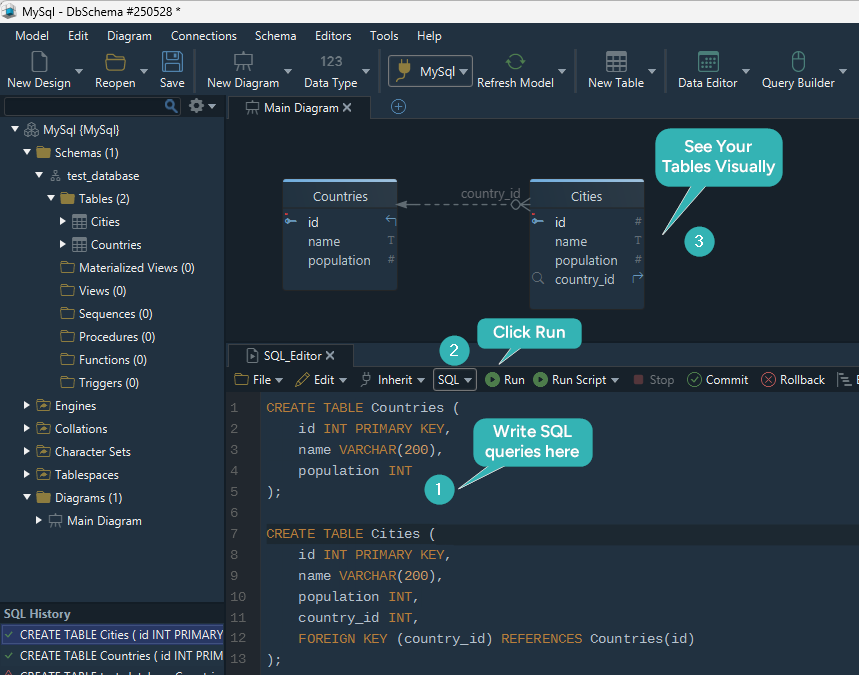
Task: Open the Diagram menu
Action: click(x=129, y=36)
